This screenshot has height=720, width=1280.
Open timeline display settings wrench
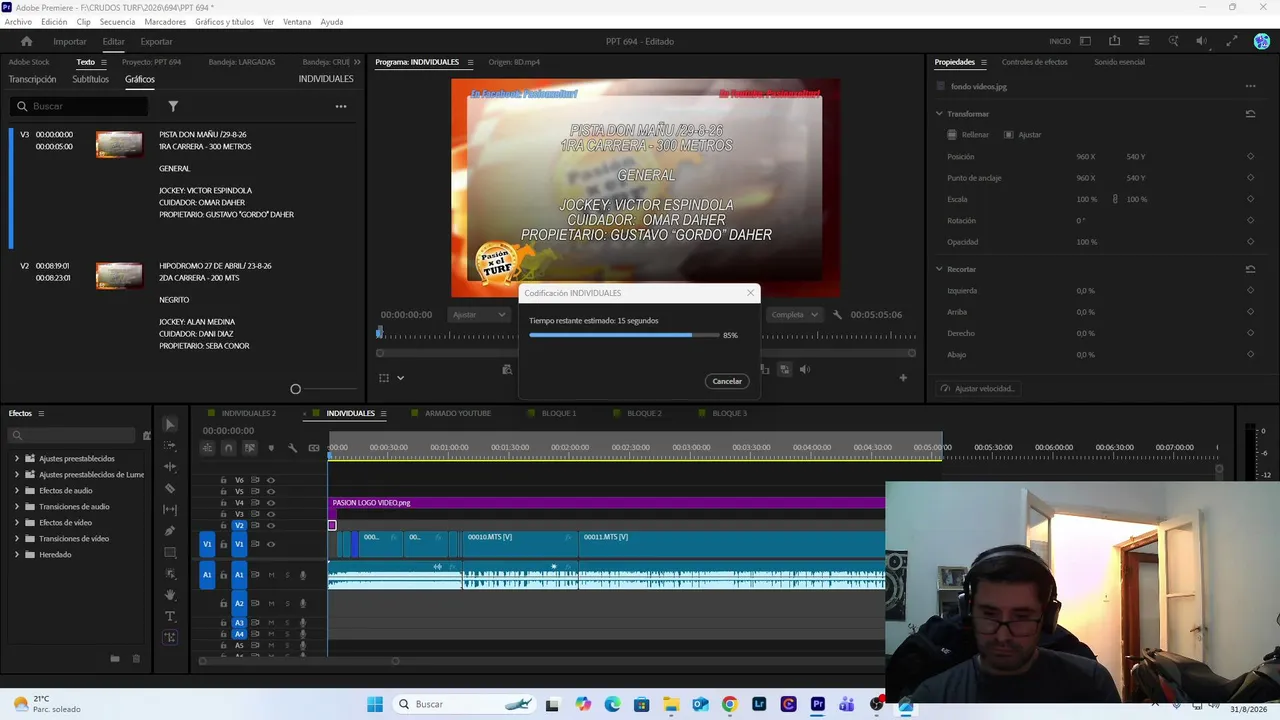coord(293,448)
